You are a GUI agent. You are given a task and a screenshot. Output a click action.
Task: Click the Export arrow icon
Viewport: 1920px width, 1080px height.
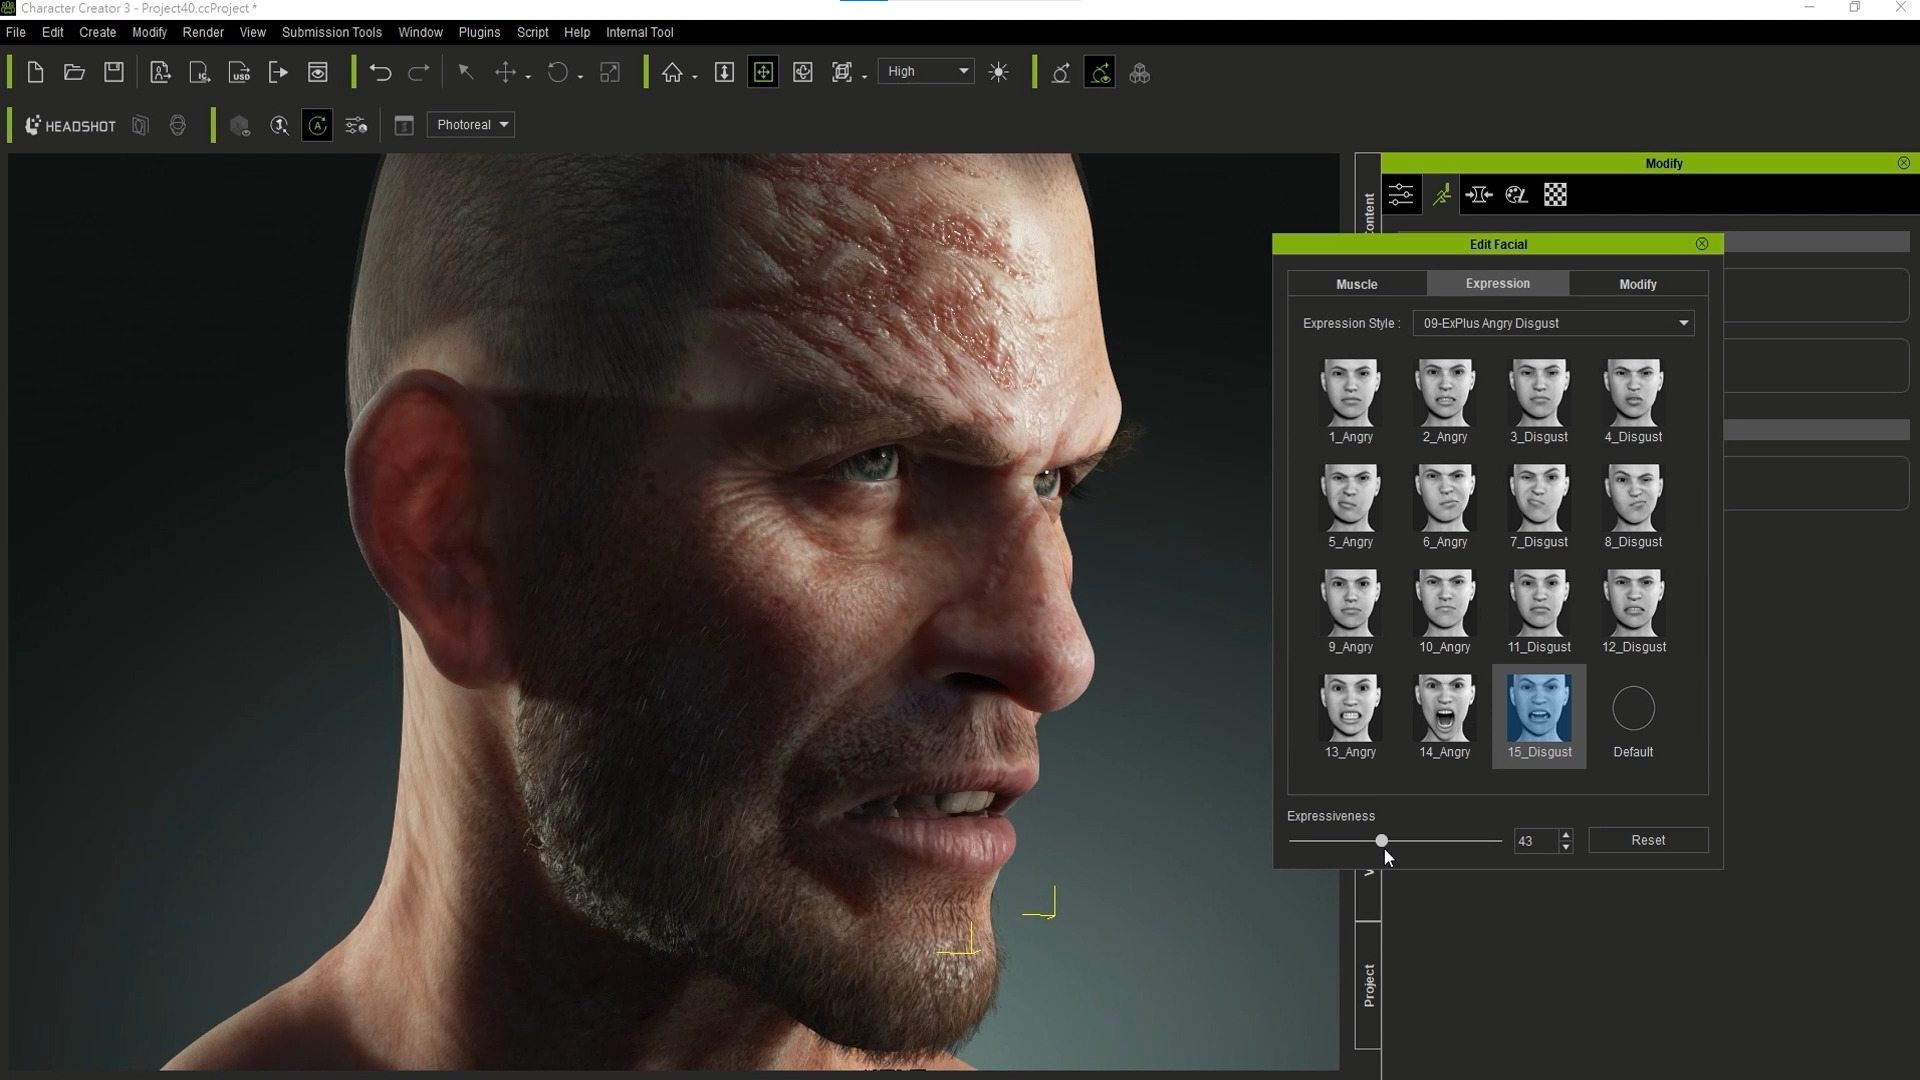pos(278,72)
